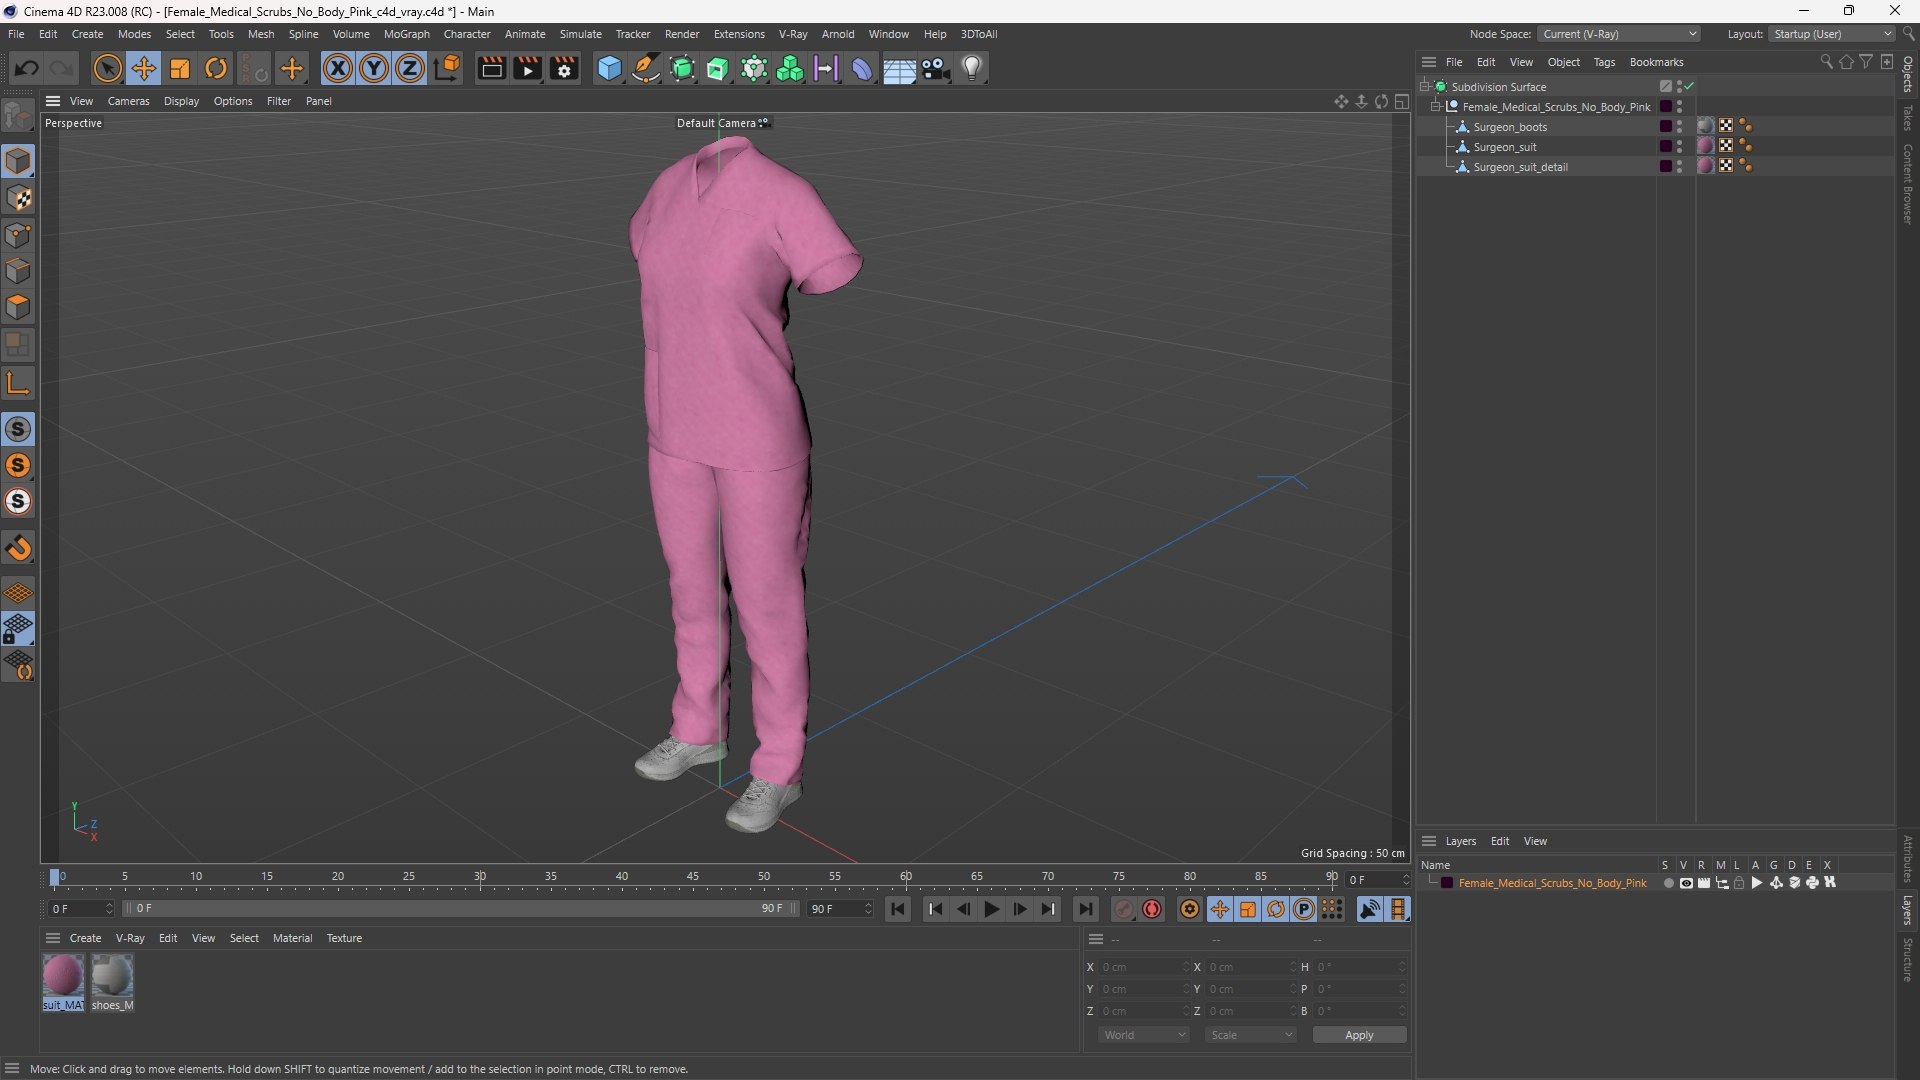Open Scale mode dropdown
The height and width of the screenshot is (1080, 1920).
[x=1250, y=1035]
